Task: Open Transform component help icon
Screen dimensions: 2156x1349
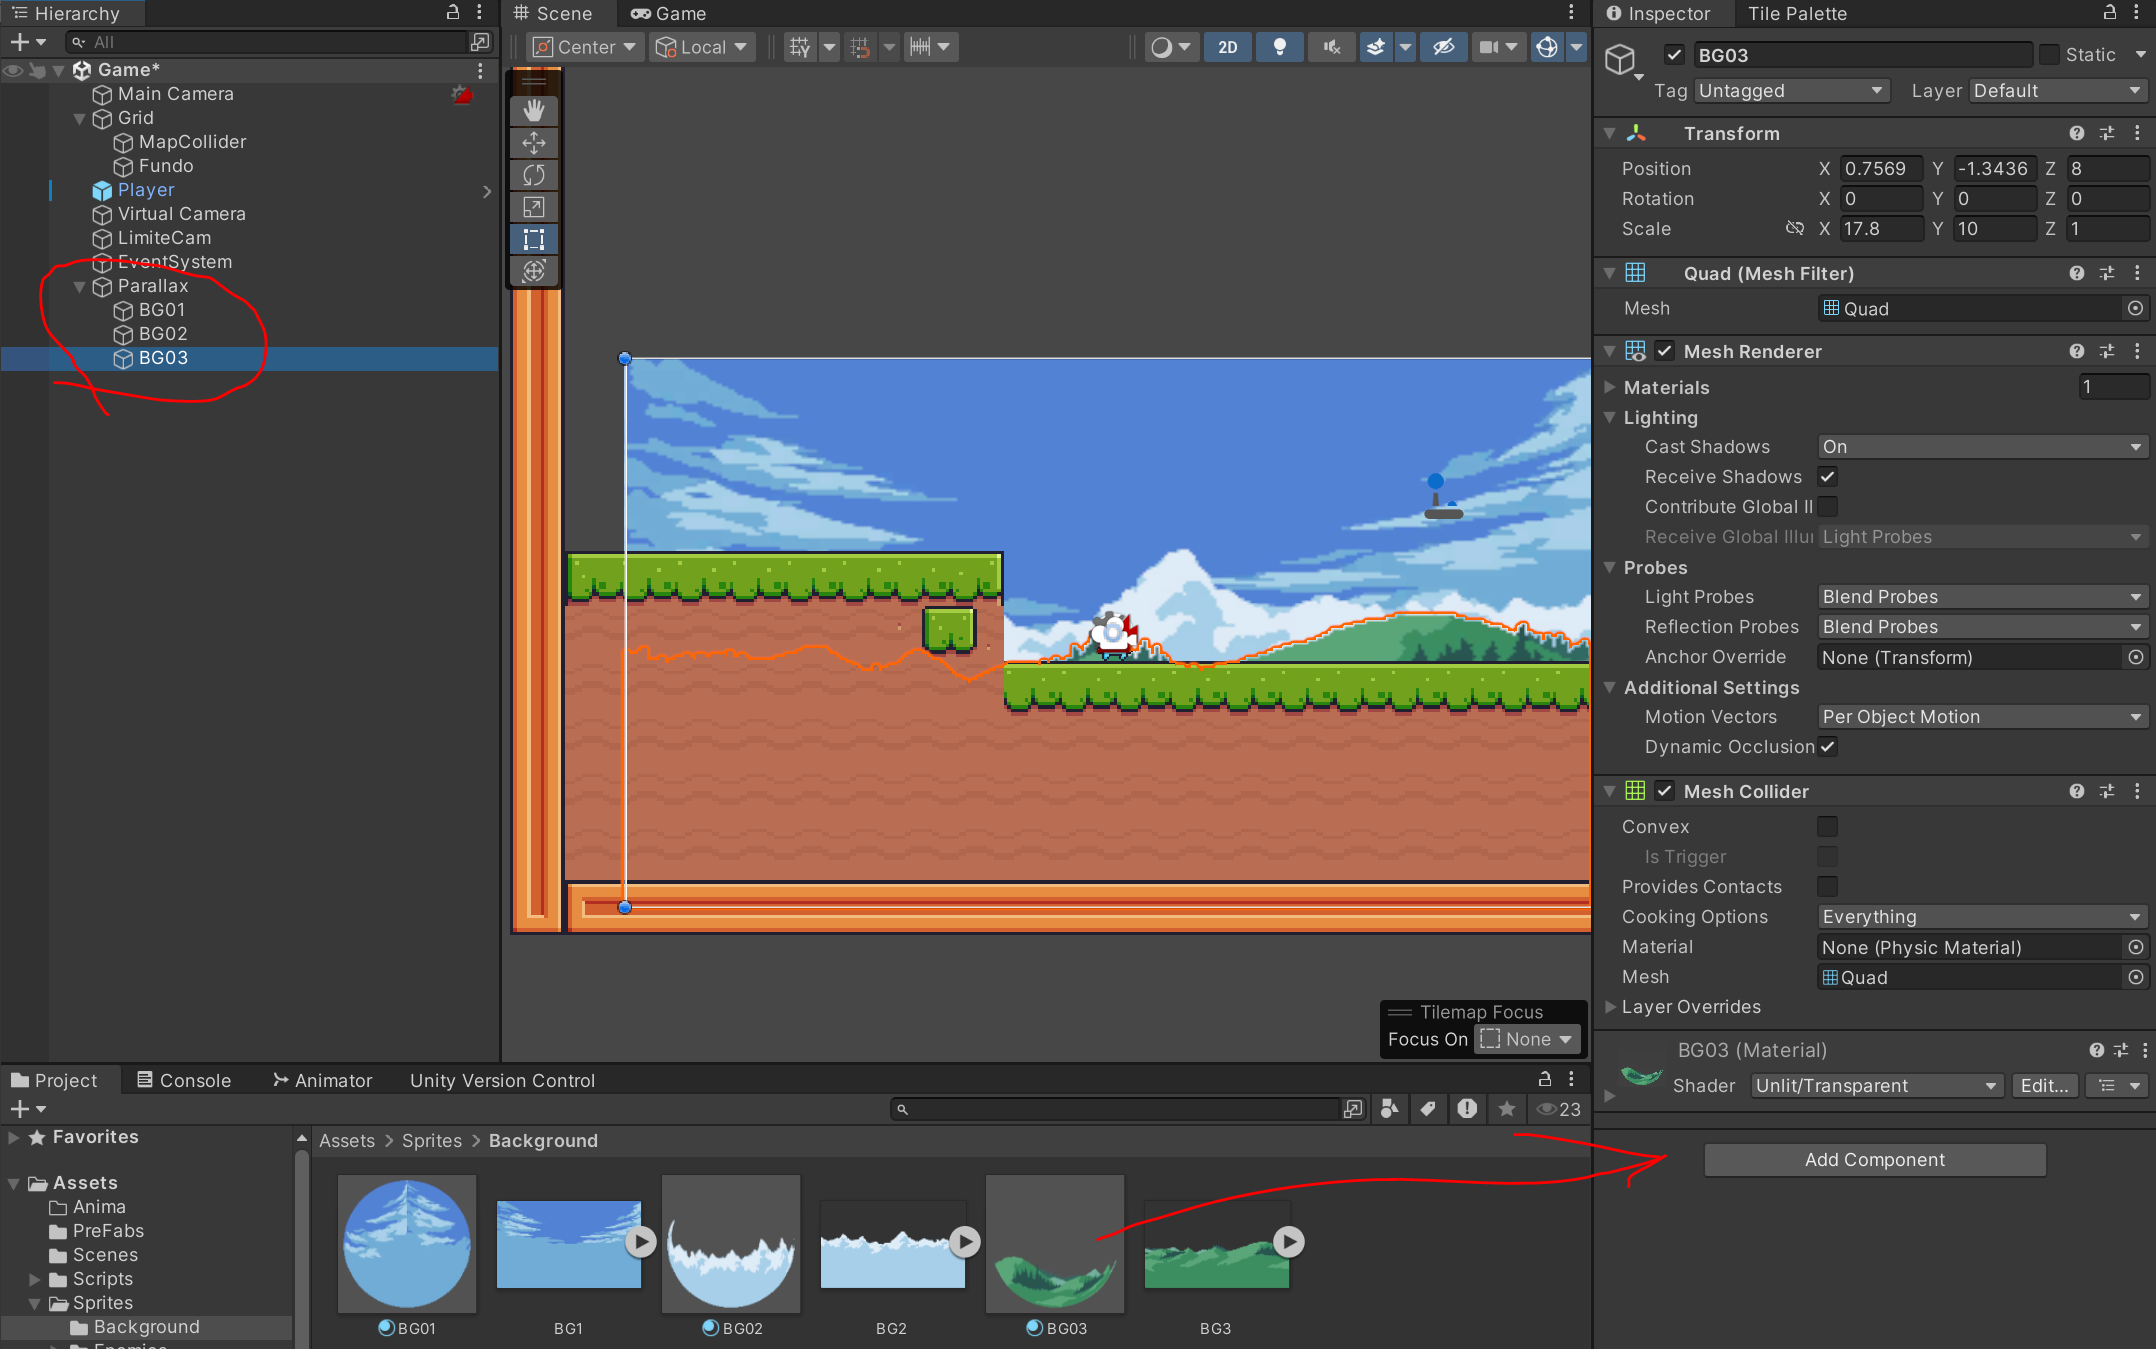Action: pos(2077,133)
